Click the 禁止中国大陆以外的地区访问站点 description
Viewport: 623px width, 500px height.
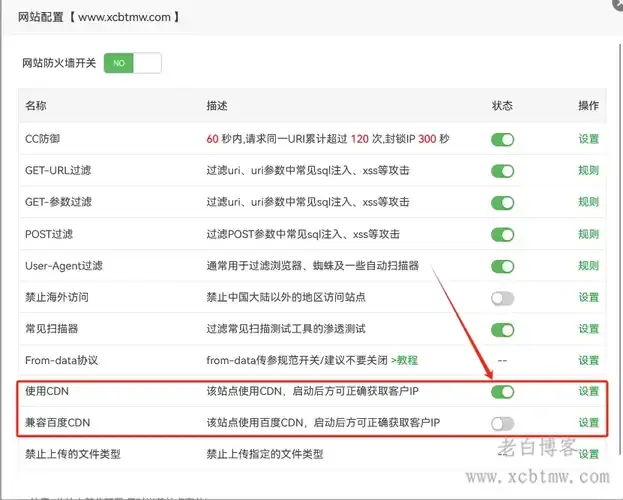click(x=286, y=297)
